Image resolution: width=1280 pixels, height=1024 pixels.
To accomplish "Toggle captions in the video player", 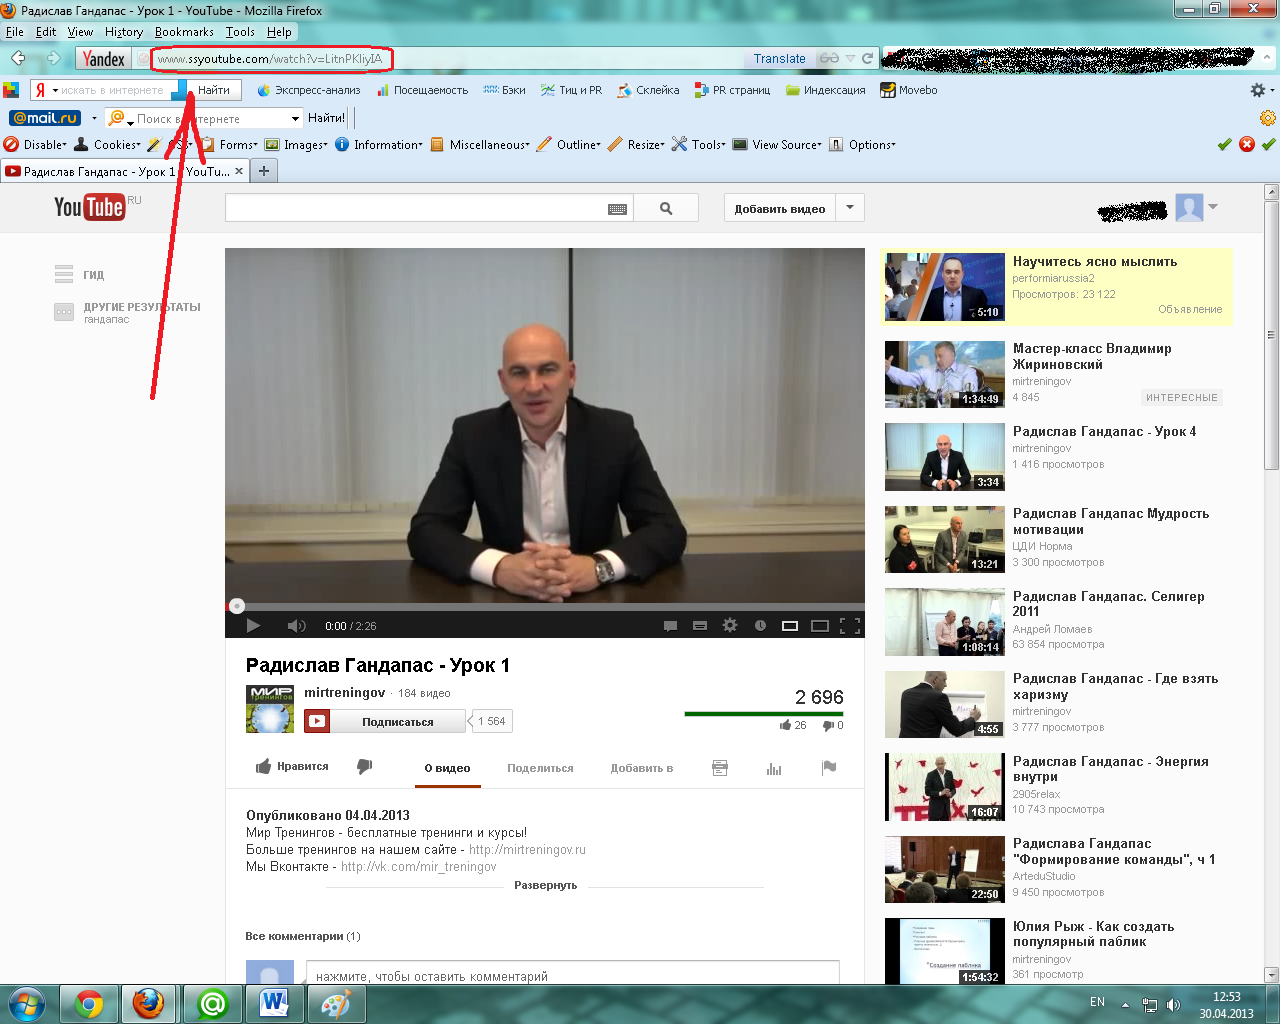I will [x=670, y=626].
